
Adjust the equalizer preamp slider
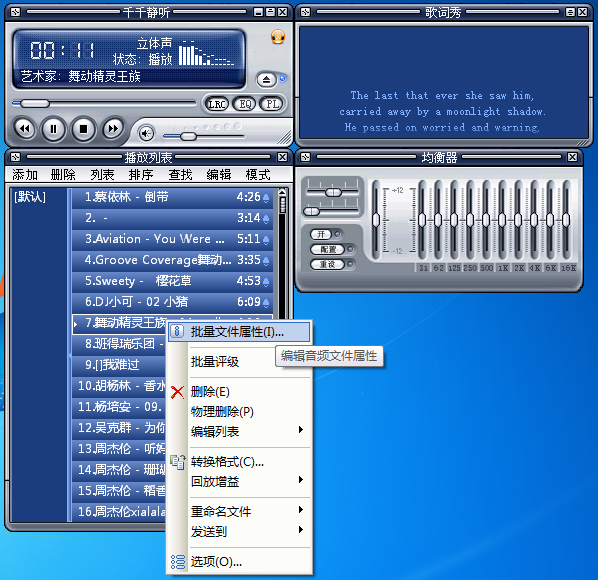pyautogui.click(x=376, y=220)
